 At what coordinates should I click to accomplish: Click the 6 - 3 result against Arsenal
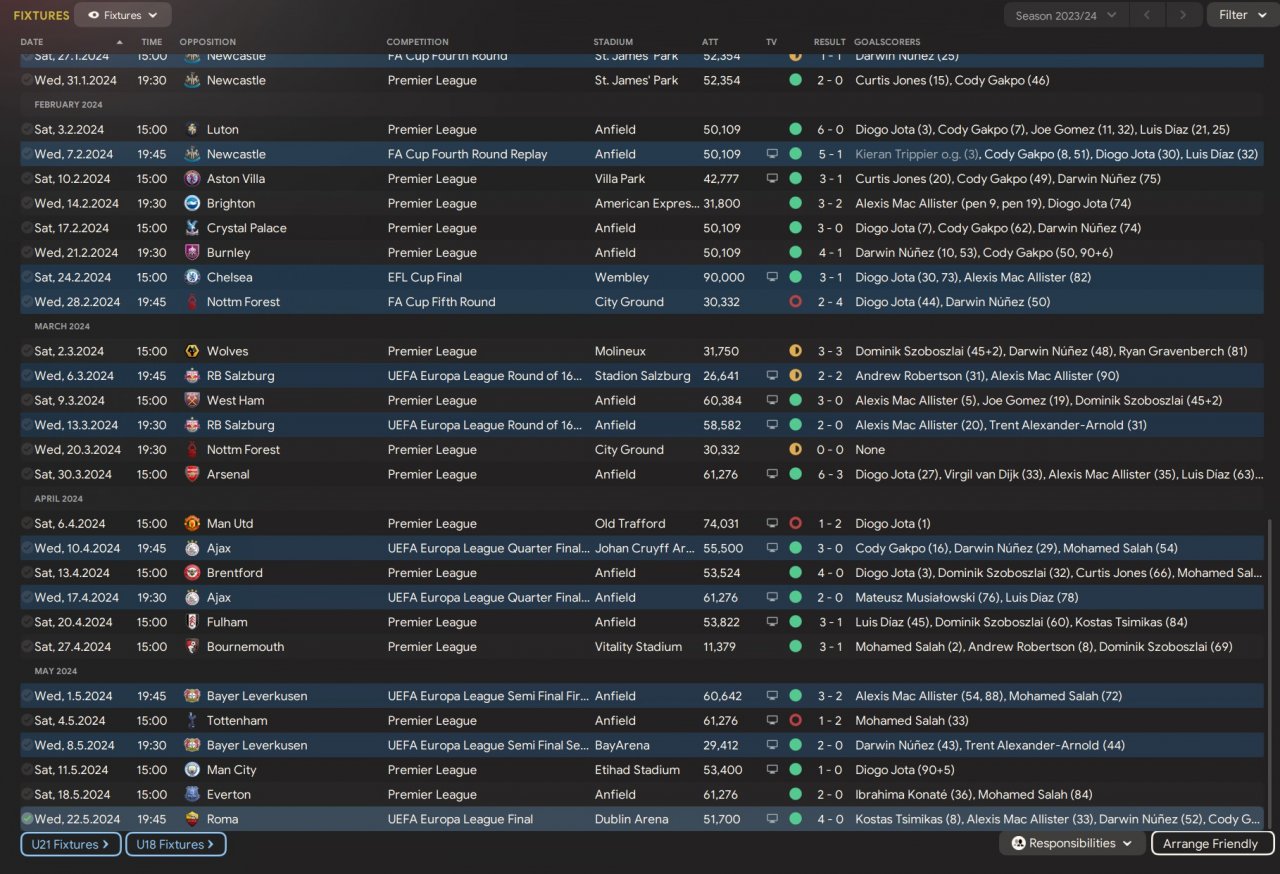pyautogui.click(x=830, y=474)
